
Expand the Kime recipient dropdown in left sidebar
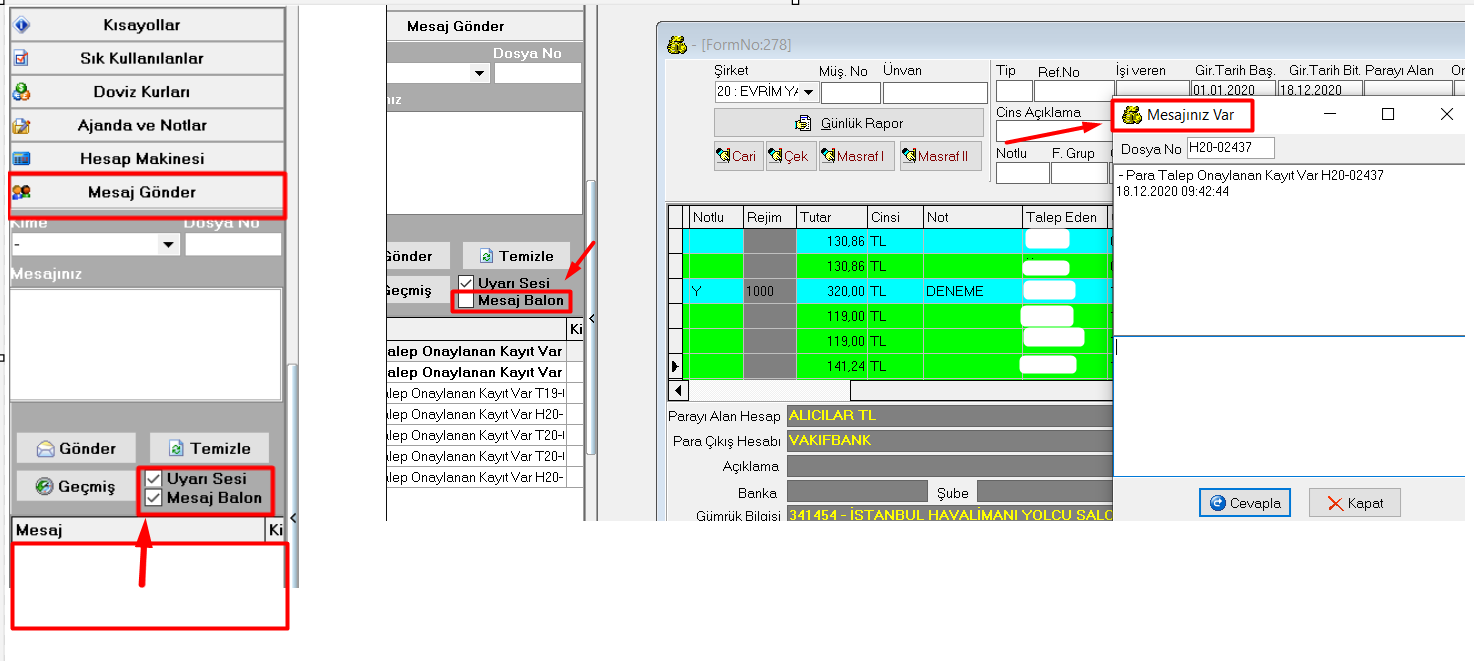pyautogui.click(x=167, y=245)
